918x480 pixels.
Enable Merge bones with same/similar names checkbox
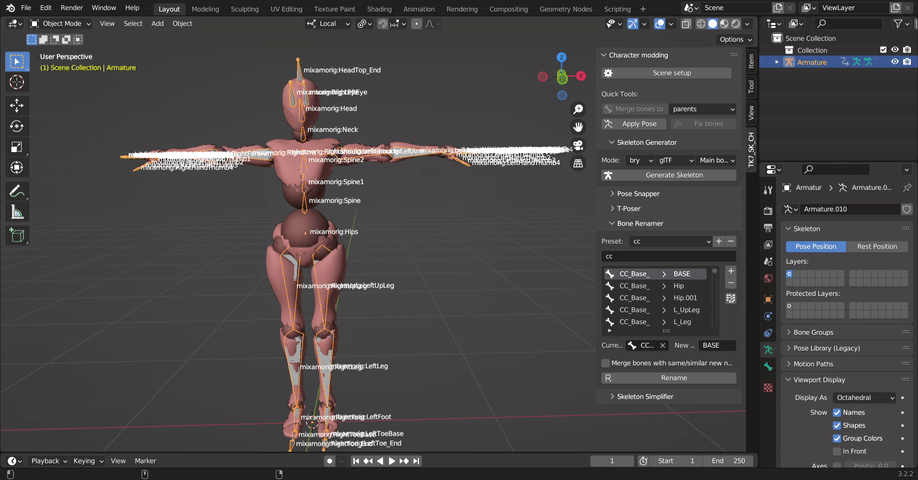tap(606, 363)
